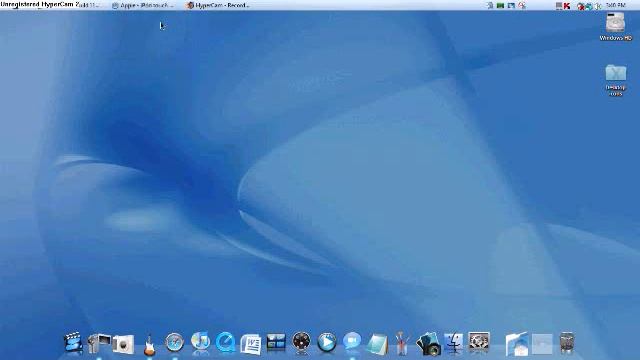This screenshot has width=640, height=360.
Task: Open the round black webcam-style icon in dock
Action: (301, 342)
